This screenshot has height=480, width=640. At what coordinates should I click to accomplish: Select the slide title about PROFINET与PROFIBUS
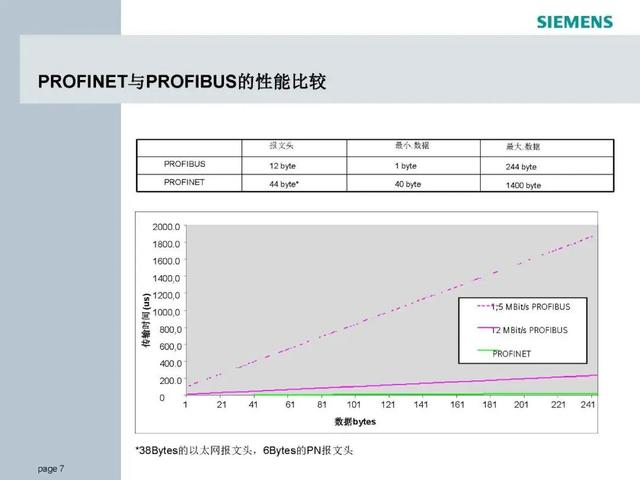click(181, 82)
